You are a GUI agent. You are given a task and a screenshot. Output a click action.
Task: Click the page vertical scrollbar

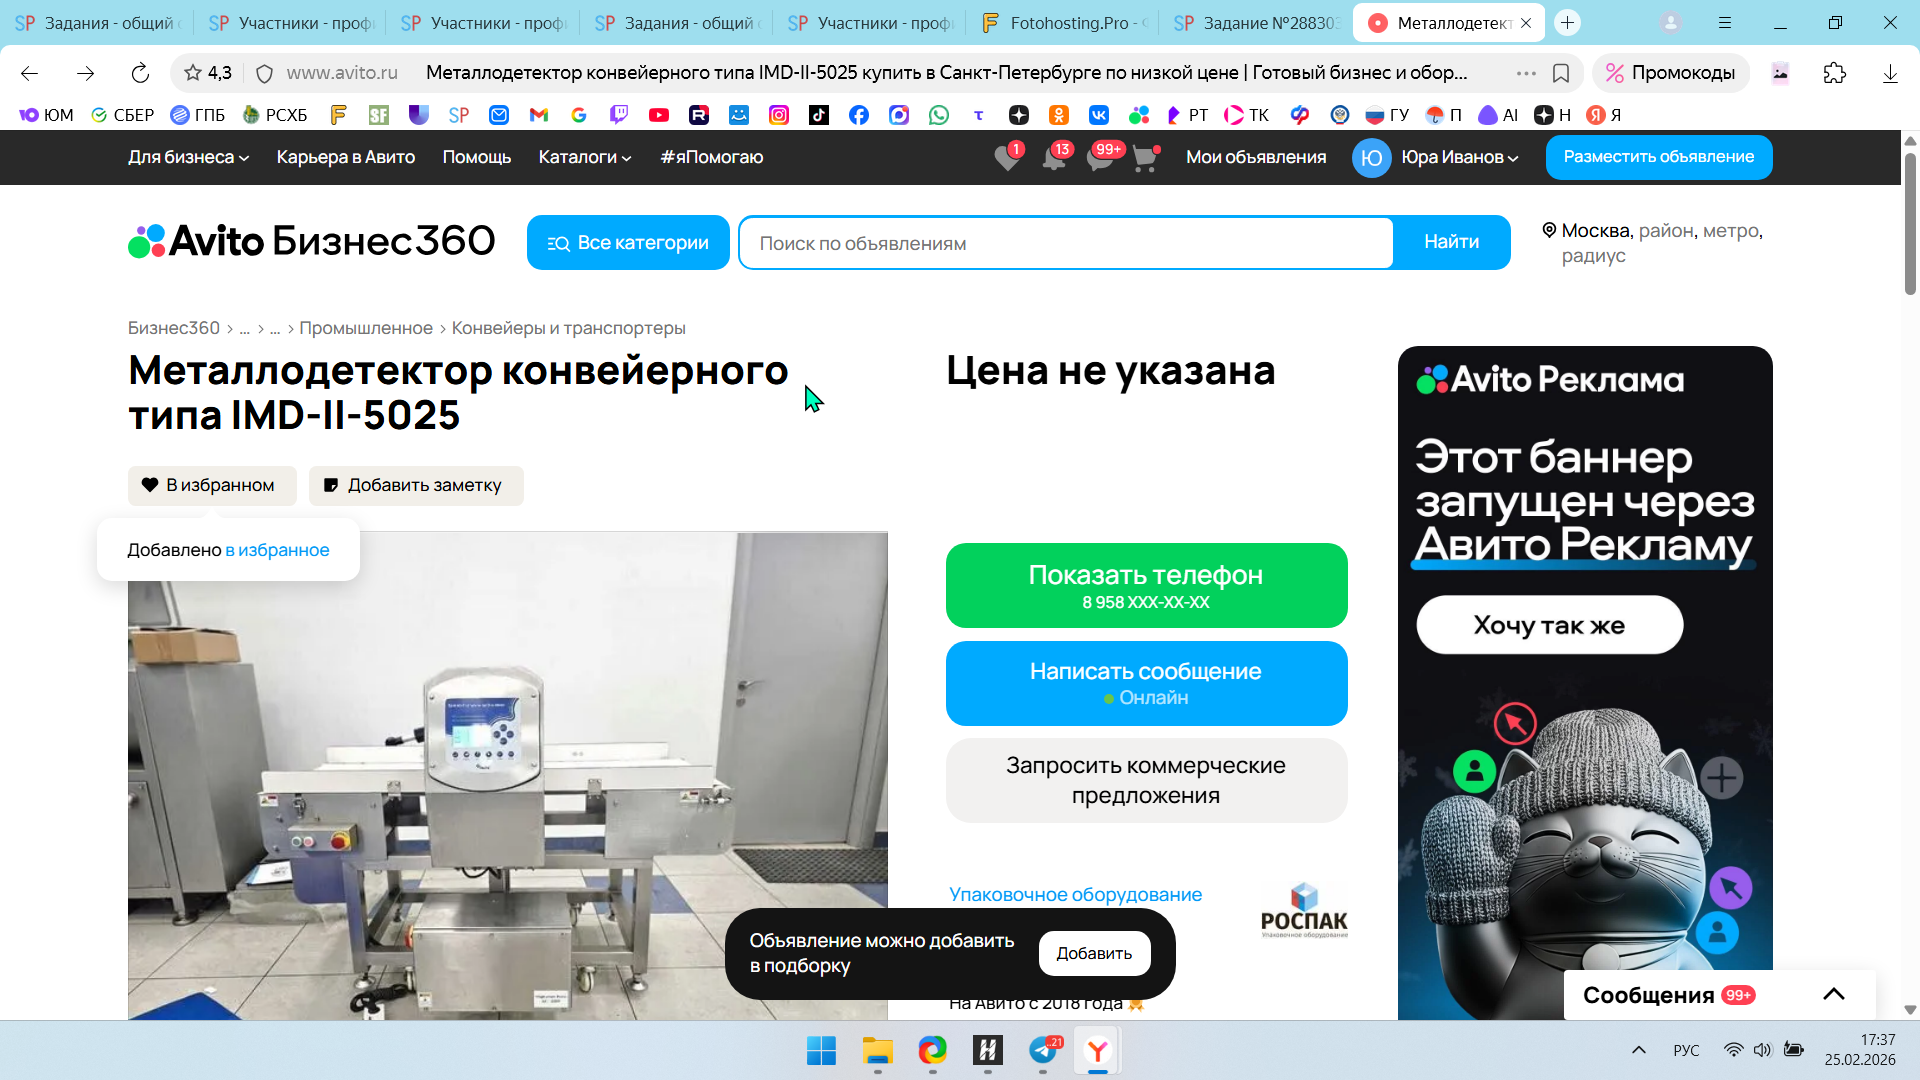point(1909,224)
